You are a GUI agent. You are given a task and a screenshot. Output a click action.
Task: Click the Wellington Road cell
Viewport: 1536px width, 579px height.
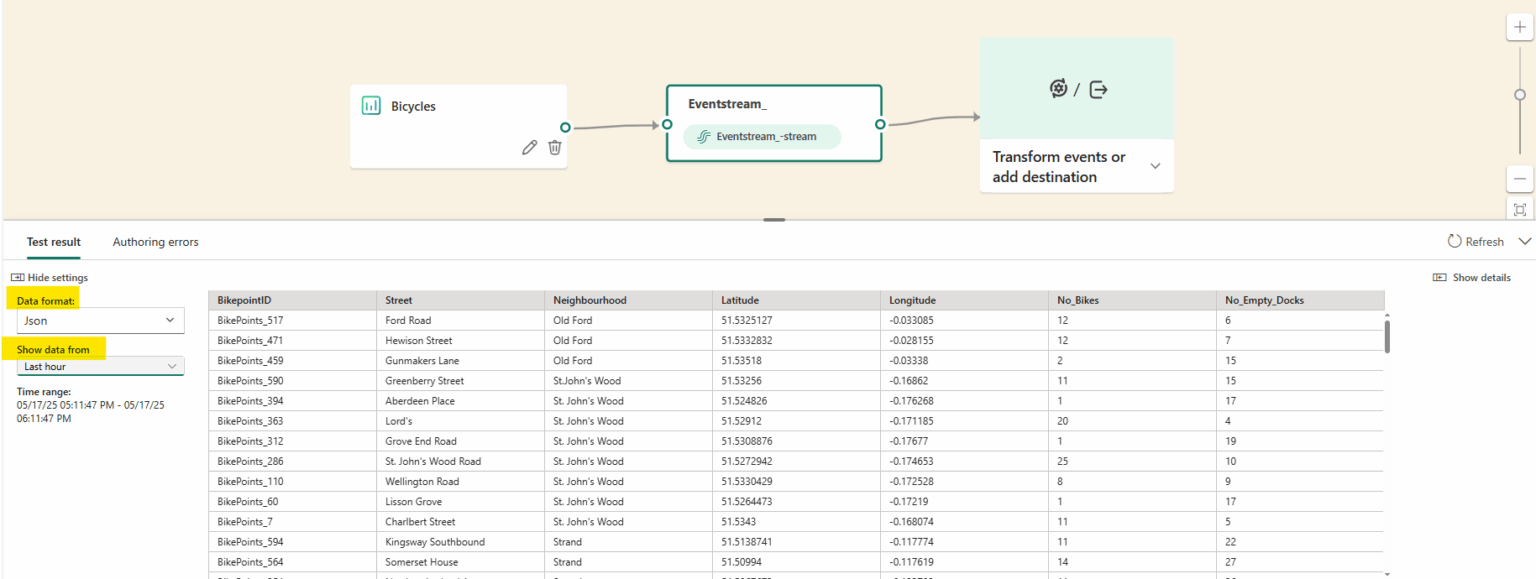(461, 481)
